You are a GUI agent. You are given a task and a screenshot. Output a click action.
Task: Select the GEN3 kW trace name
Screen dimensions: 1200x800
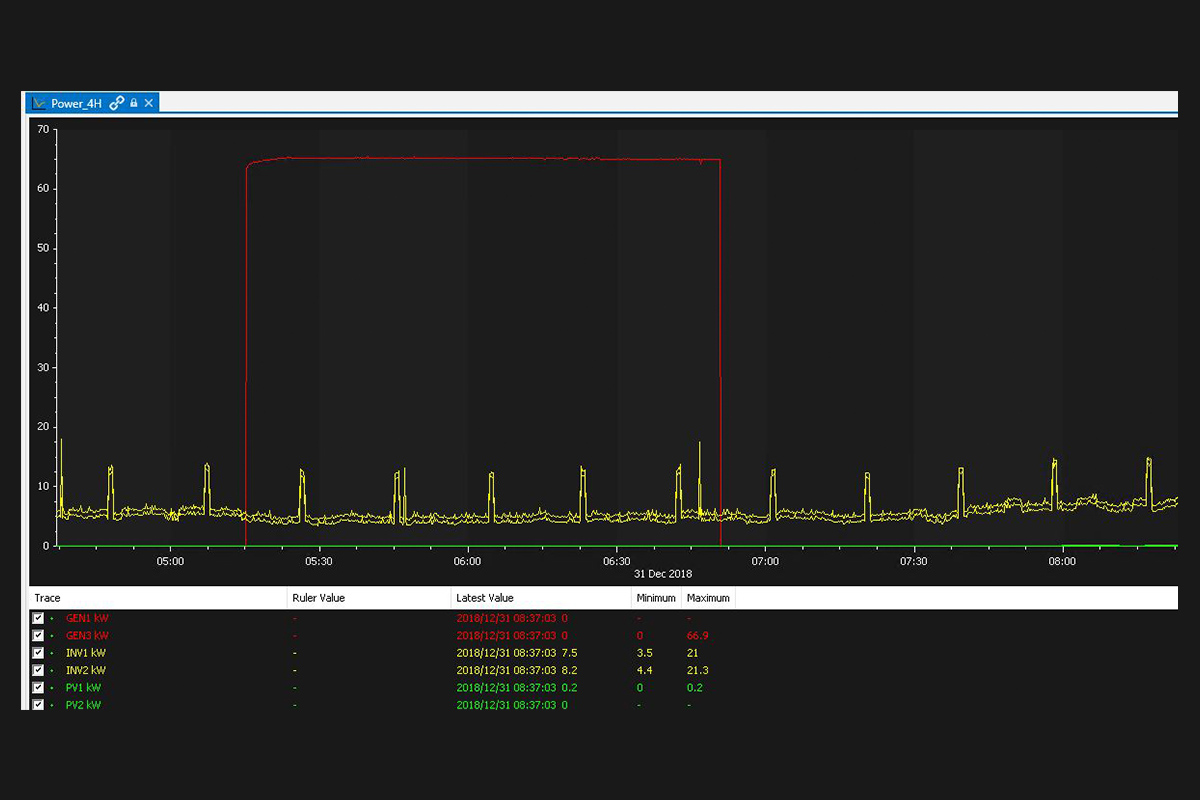click(x=87, y=636)
